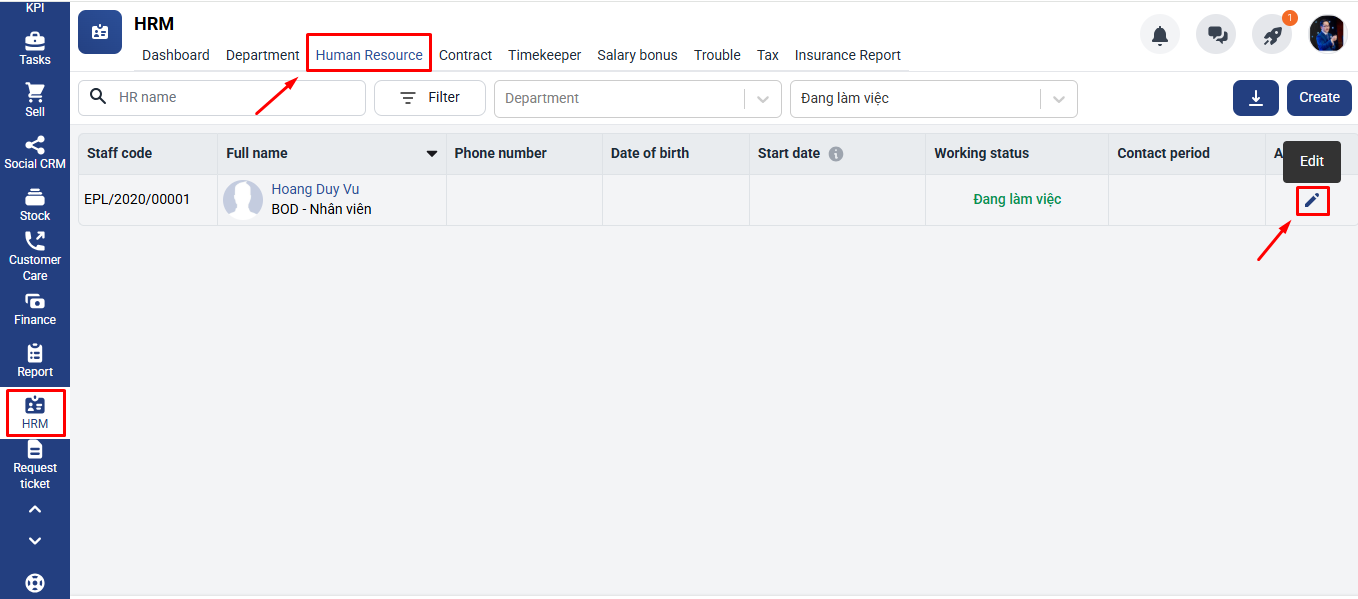Open the notifications bell icon
This screenshot has height=599, width=1358.
(x=1160, y=35)
